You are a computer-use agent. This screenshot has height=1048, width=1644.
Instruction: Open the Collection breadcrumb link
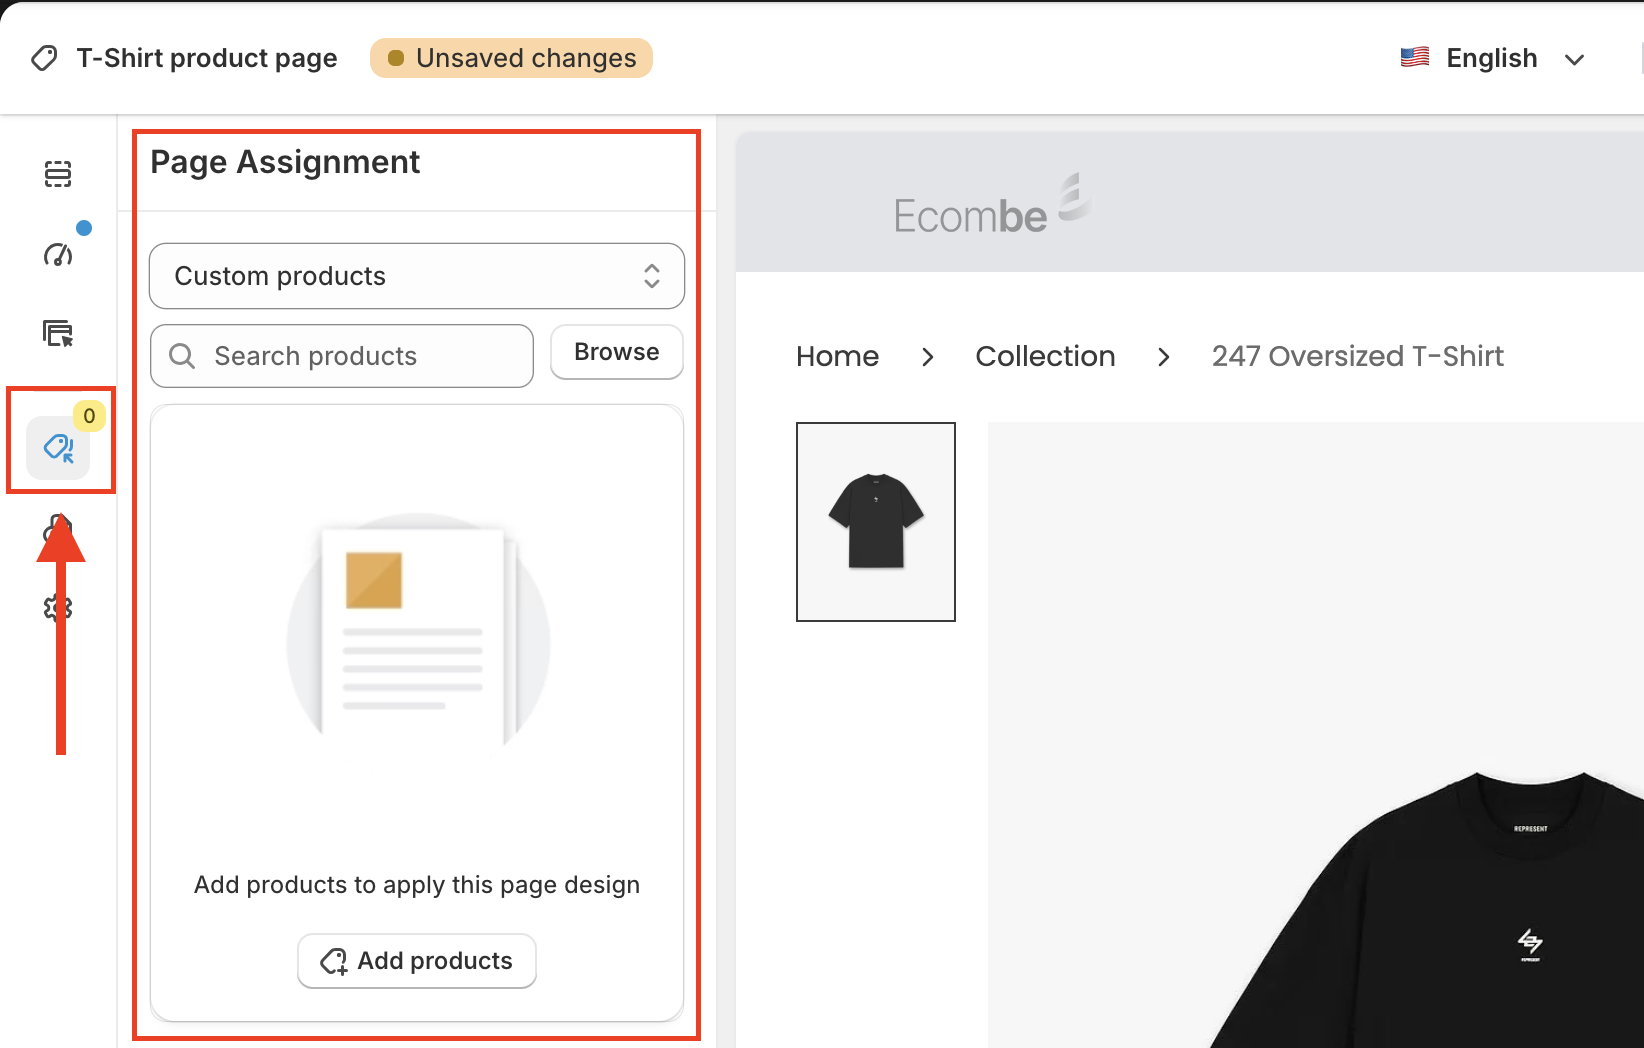(1045, 356)
